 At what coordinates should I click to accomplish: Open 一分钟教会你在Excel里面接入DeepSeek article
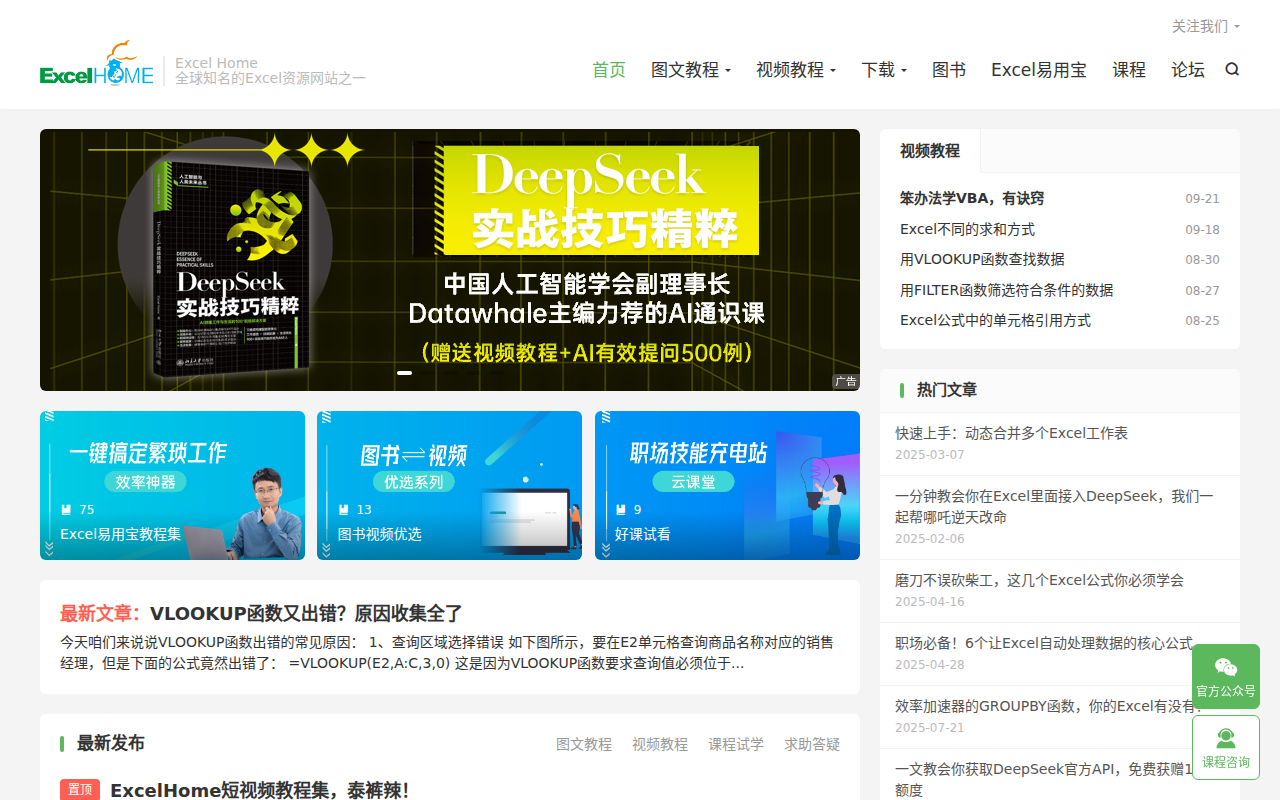pos(1054,506)
